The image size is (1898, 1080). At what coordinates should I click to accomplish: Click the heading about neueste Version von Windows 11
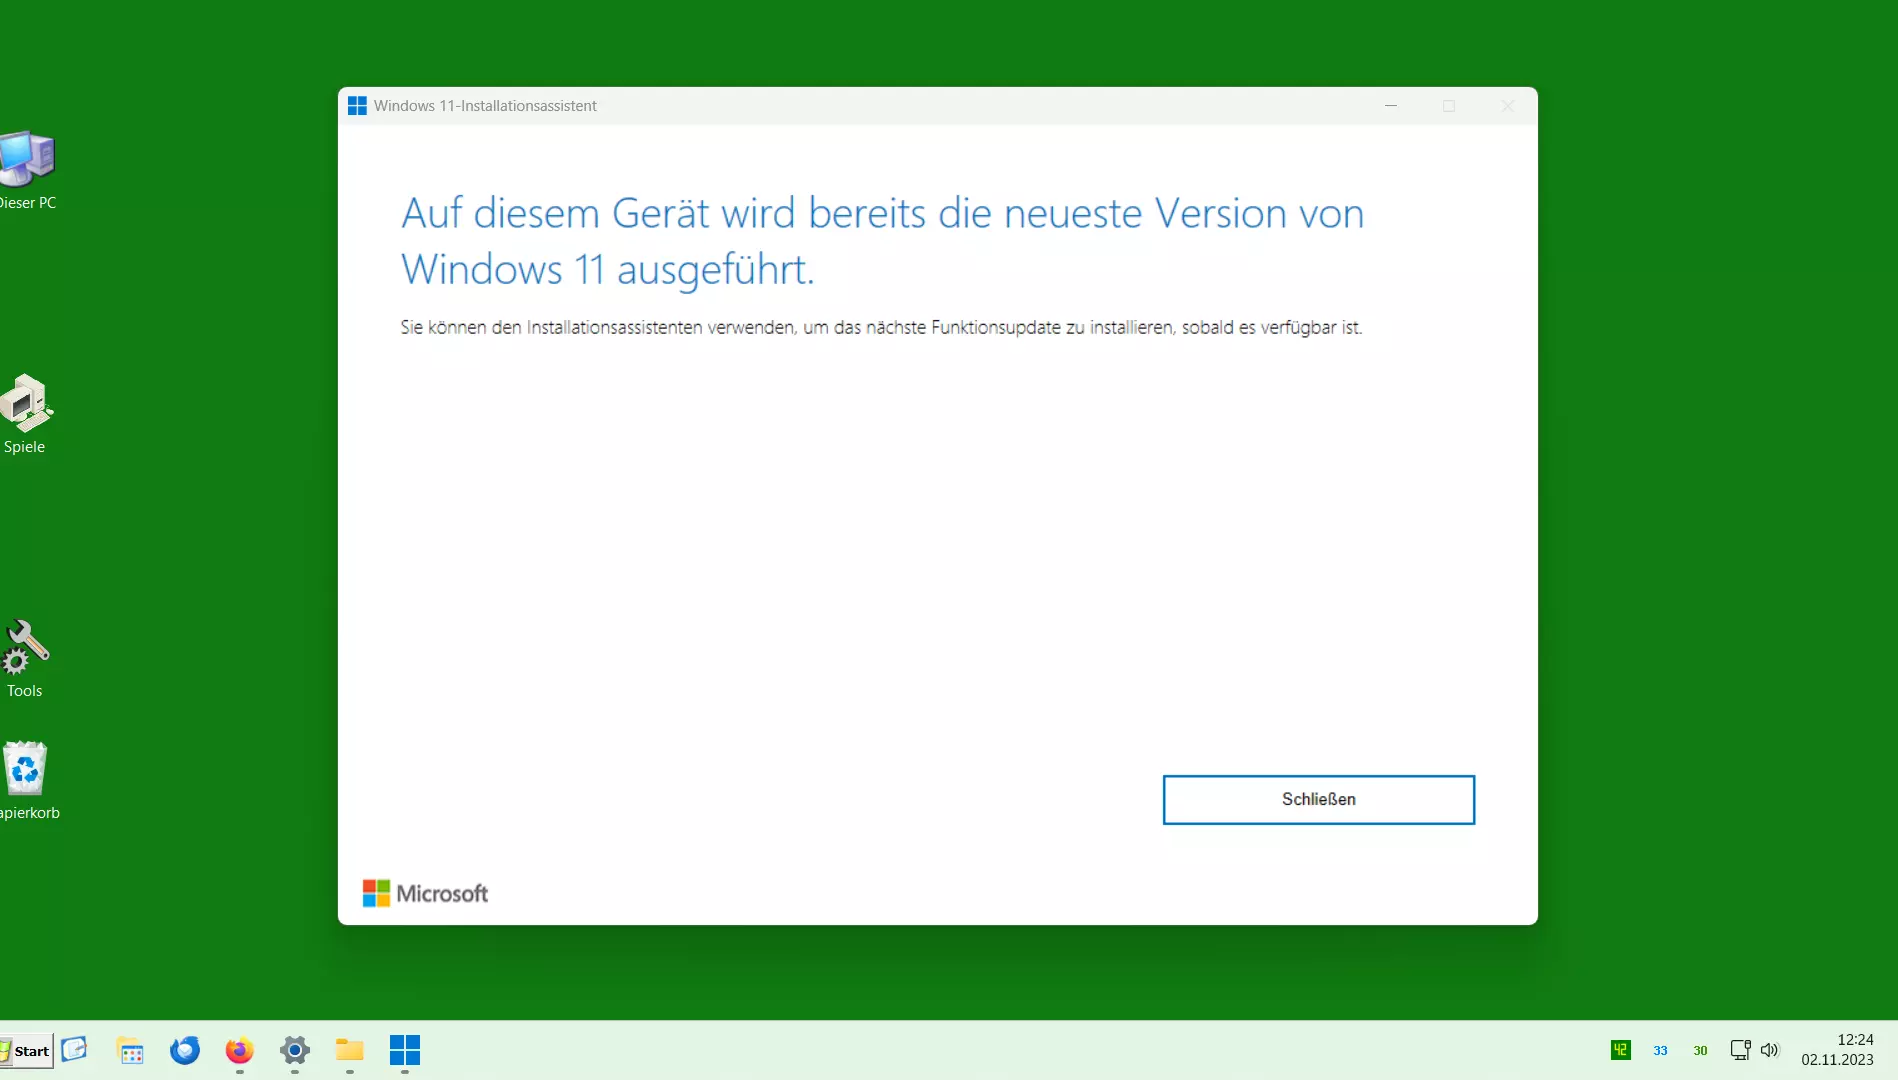point(882,241)
